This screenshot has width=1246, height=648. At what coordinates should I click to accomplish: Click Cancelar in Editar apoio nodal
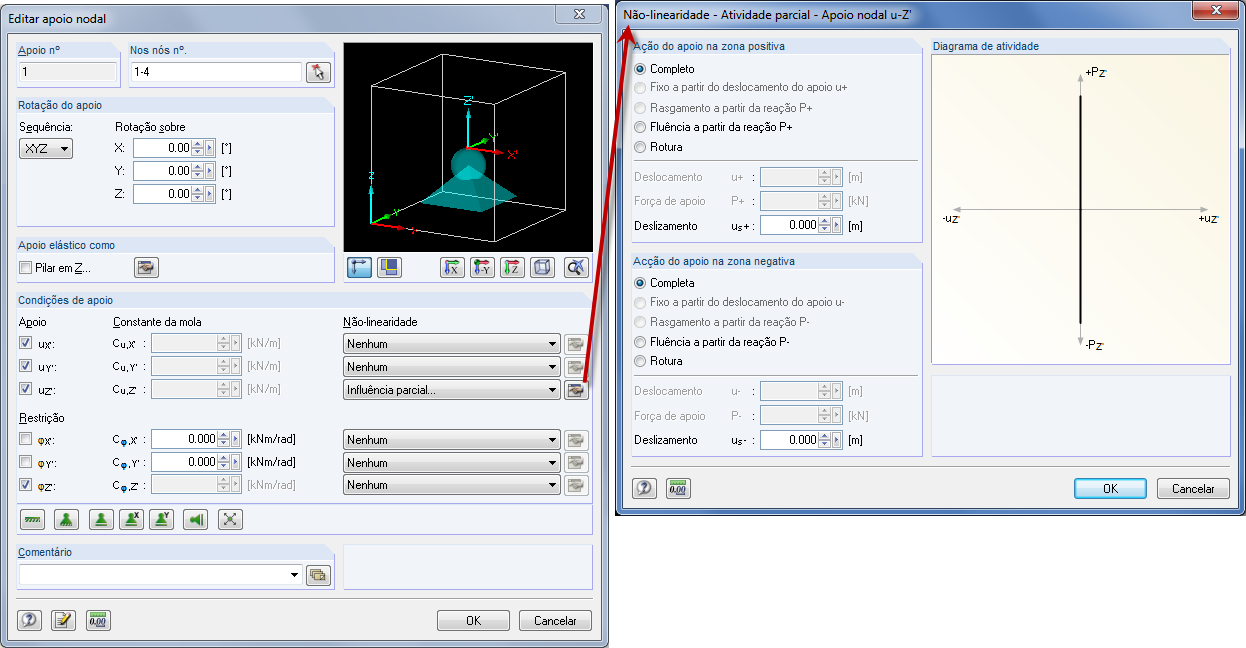tap(555, 620)
